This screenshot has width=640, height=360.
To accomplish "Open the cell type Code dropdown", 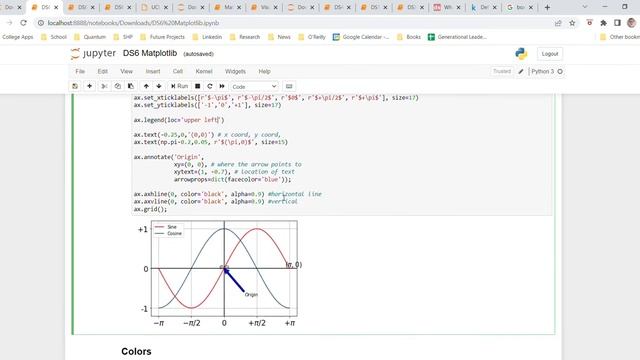I will tap(254, 87).
